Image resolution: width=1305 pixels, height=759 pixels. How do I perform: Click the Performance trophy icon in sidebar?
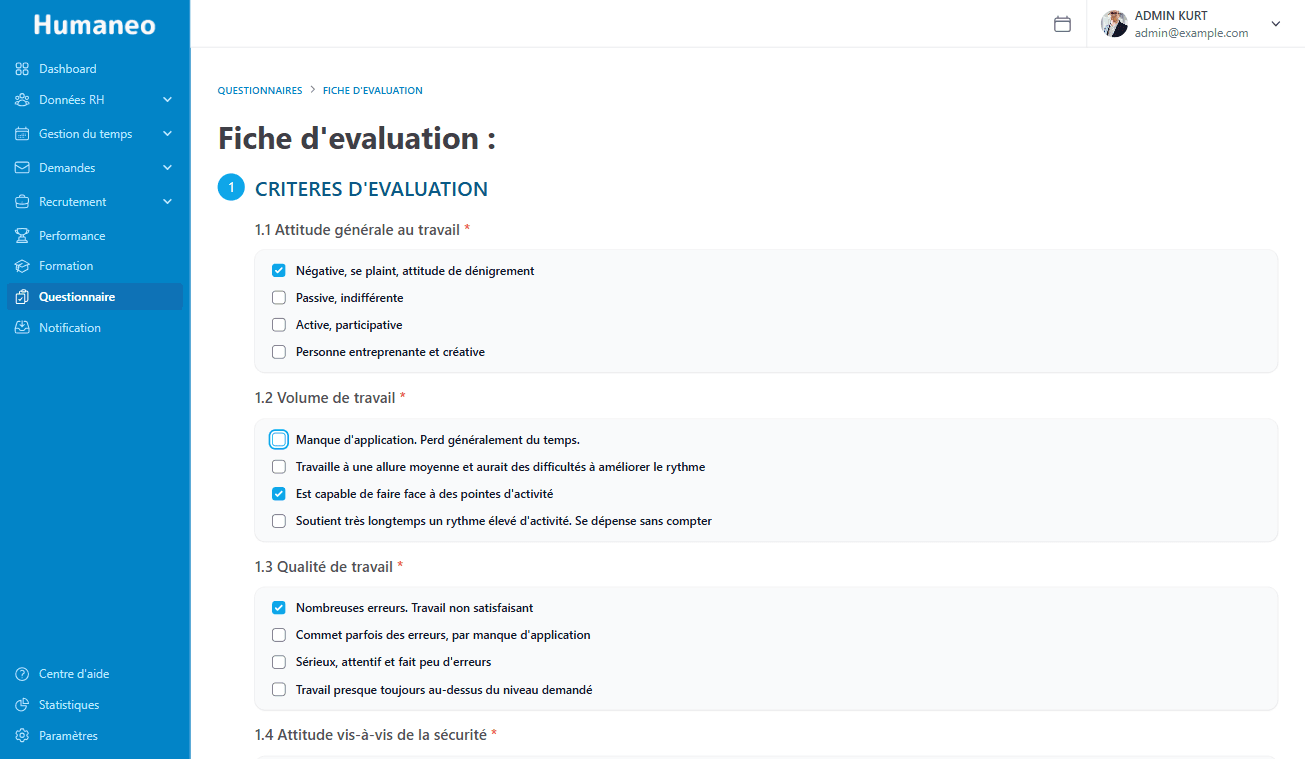22,236
